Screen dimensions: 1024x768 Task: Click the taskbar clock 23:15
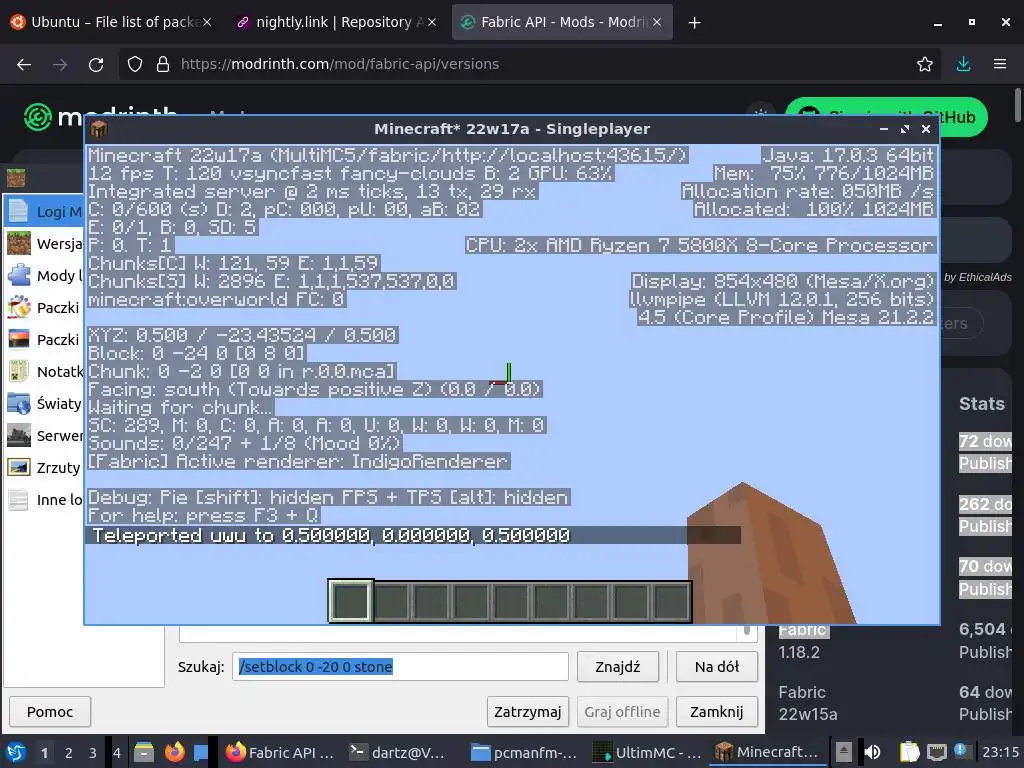tap(1000, 752)
